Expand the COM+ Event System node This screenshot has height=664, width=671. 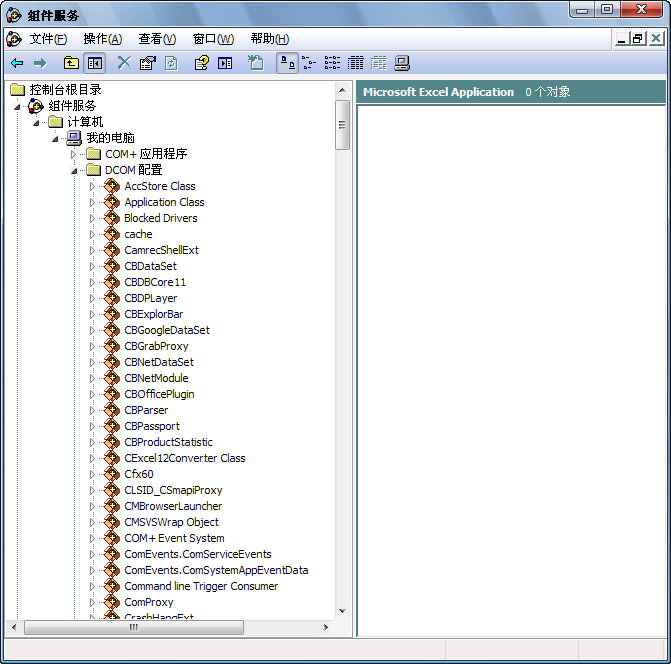tap(92, 538)
